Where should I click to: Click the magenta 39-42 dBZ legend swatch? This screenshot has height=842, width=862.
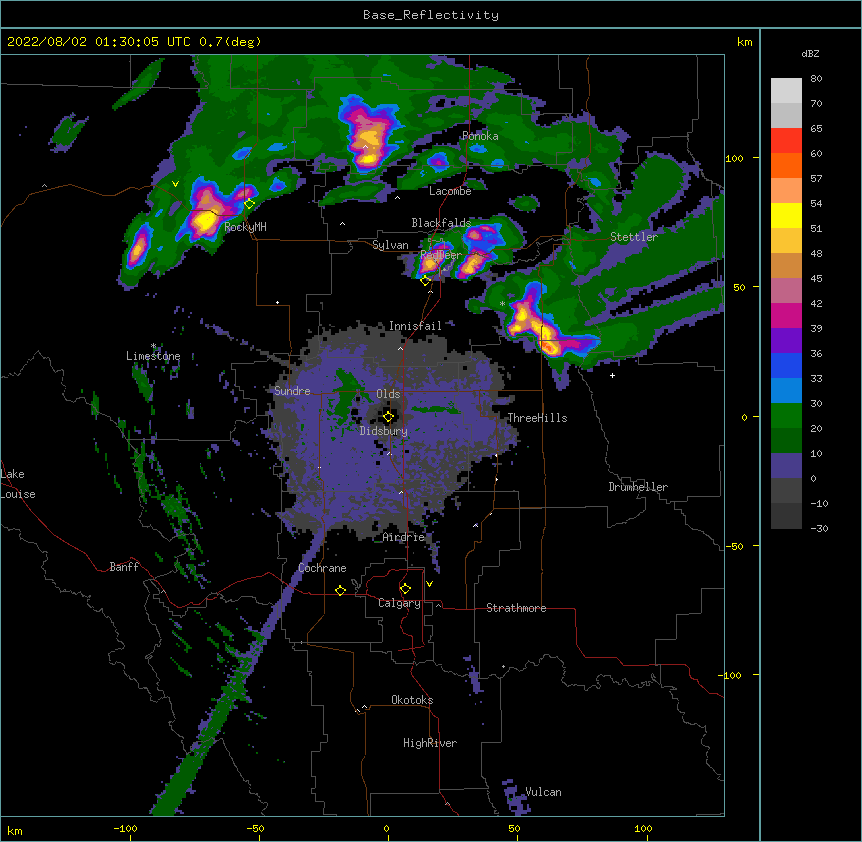(x=786, y=315)
